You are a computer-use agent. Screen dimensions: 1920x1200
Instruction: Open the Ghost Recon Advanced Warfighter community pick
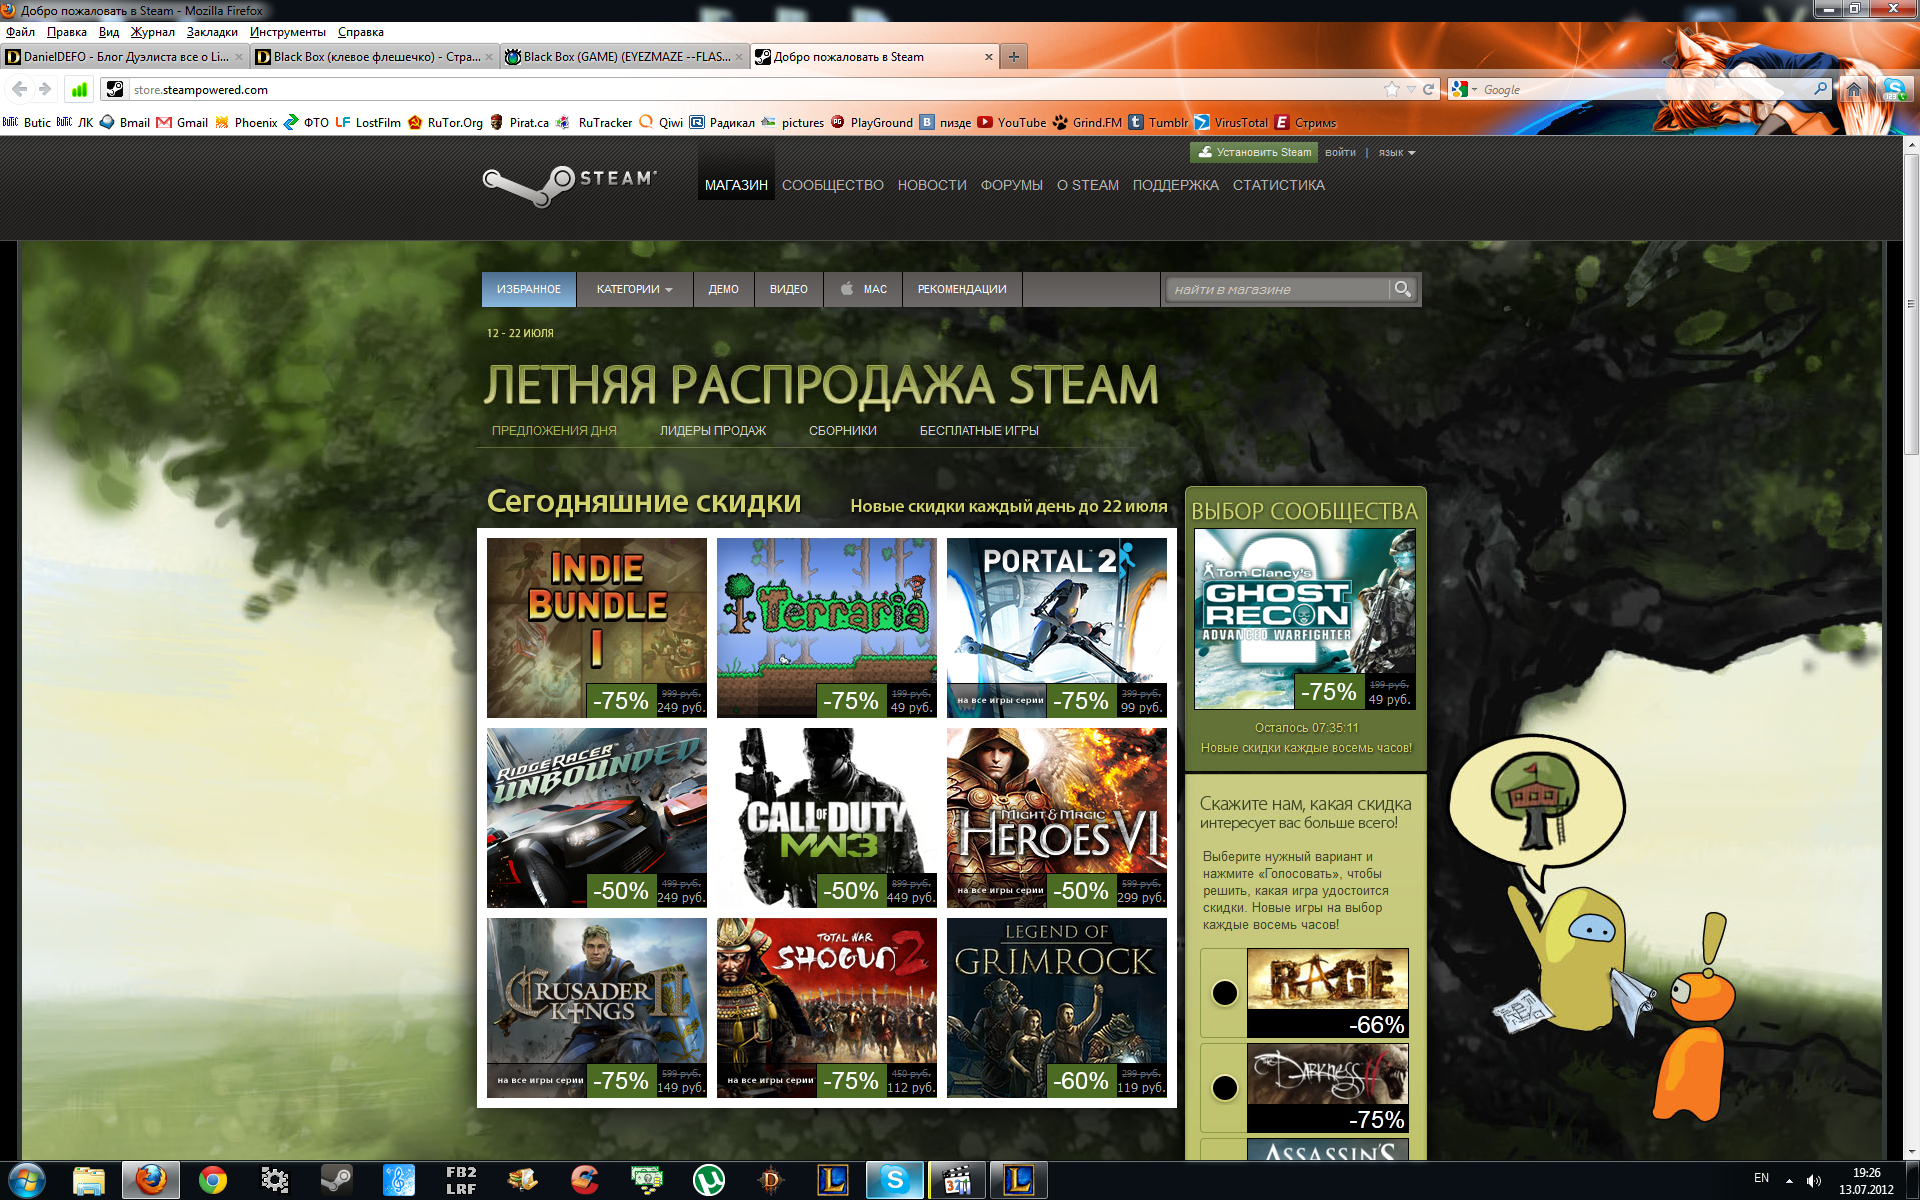pos(1305,619)
